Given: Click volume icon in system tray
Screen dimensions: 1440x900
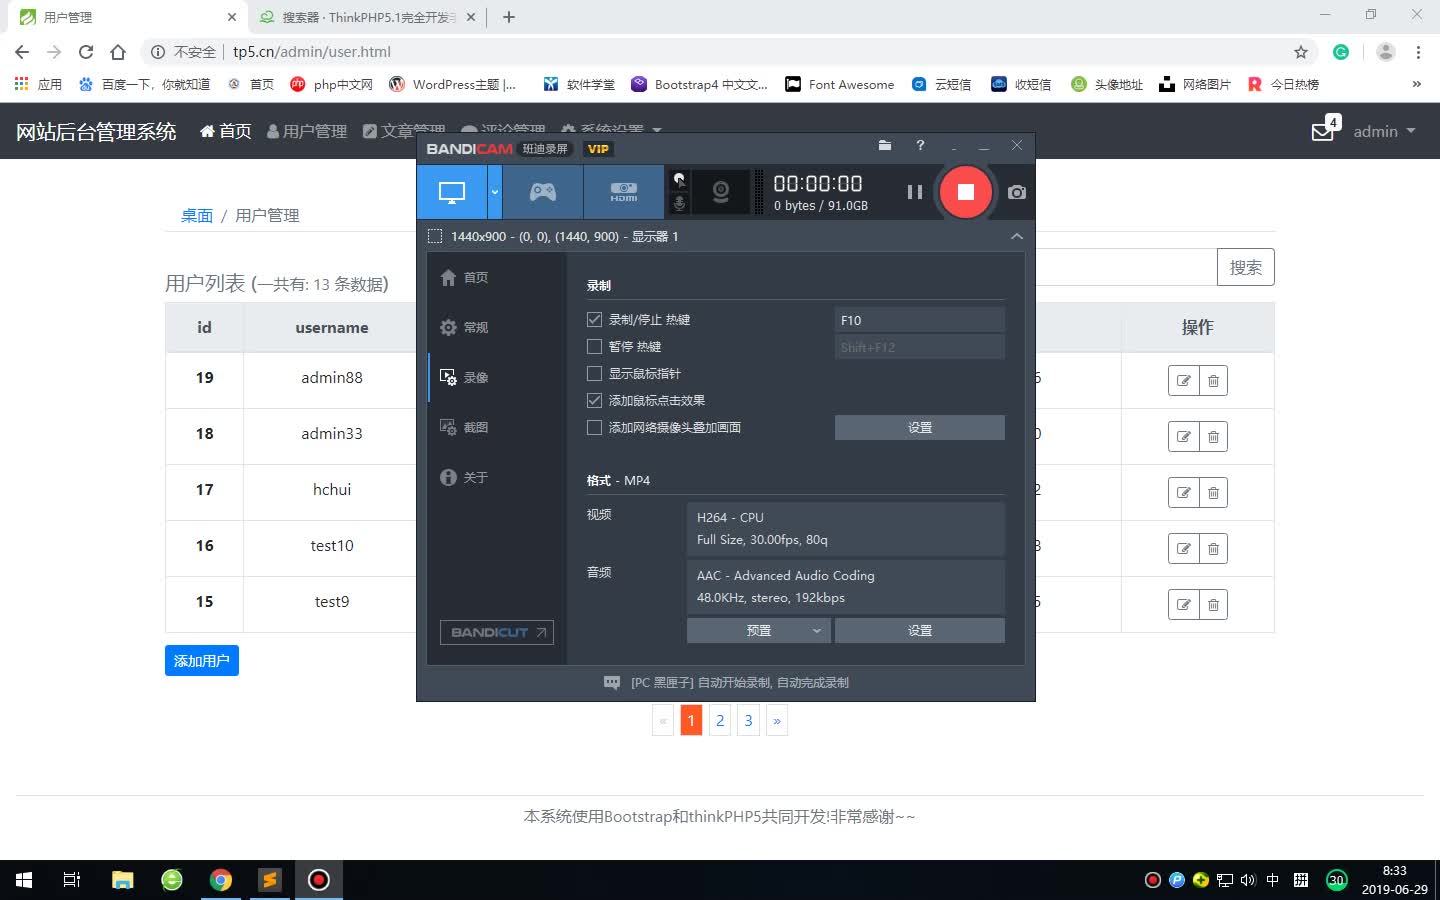Looking at the screenshot, I should point(1248,881).
